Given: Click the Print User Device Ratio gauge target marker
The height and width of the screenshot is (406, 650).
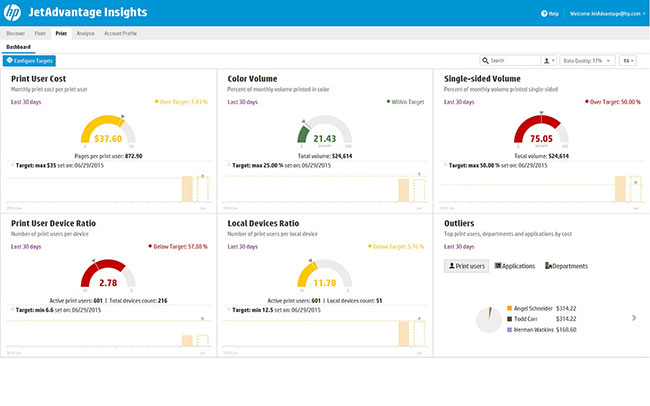Looking at the screenshot, I should [94, 260].
